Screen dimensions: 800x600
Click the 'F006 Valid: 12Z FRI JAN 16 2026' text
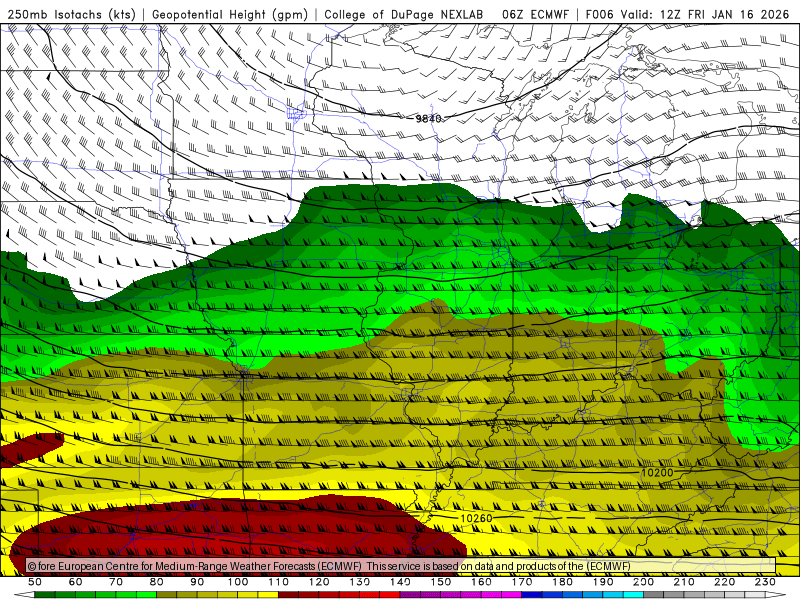(x=687, y=15)
